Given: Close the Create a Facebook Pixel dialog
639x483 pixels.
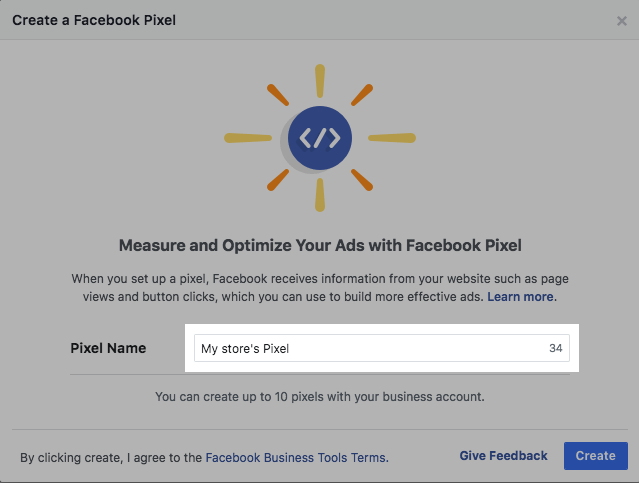Looking at the screenshot, I should [x=622, y=20].
